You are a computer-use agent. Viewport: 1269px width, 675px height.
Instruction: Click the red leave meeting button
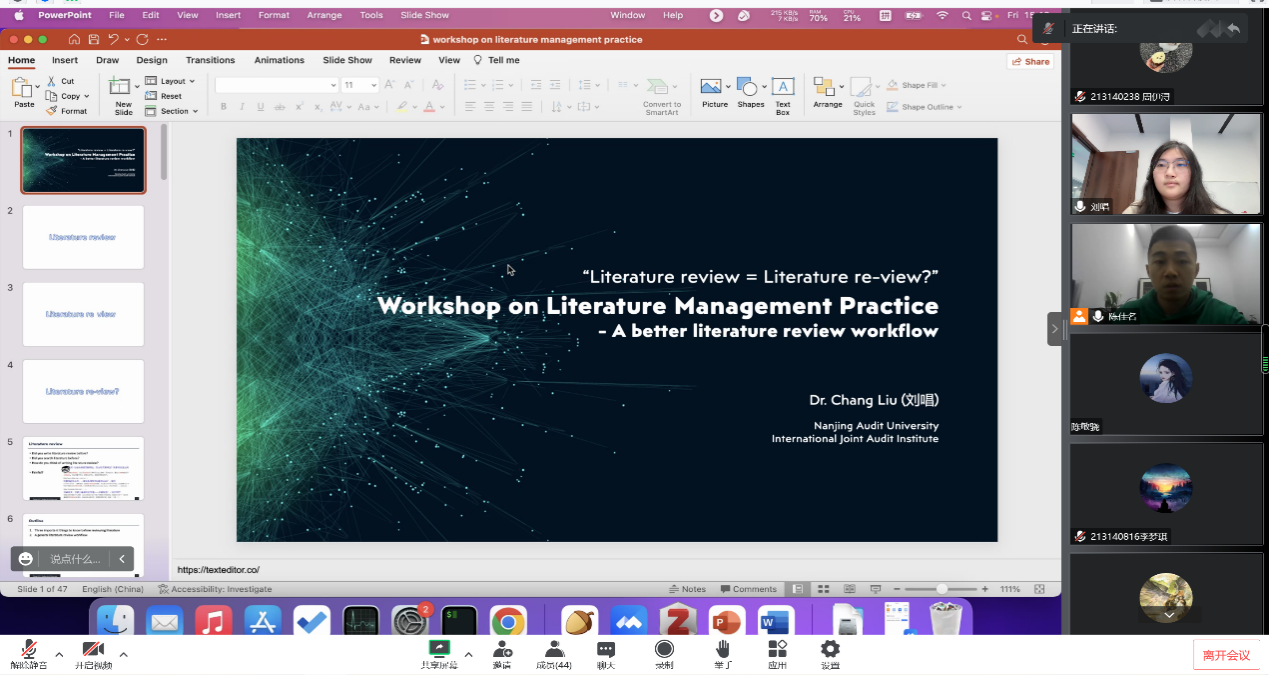1226,655
